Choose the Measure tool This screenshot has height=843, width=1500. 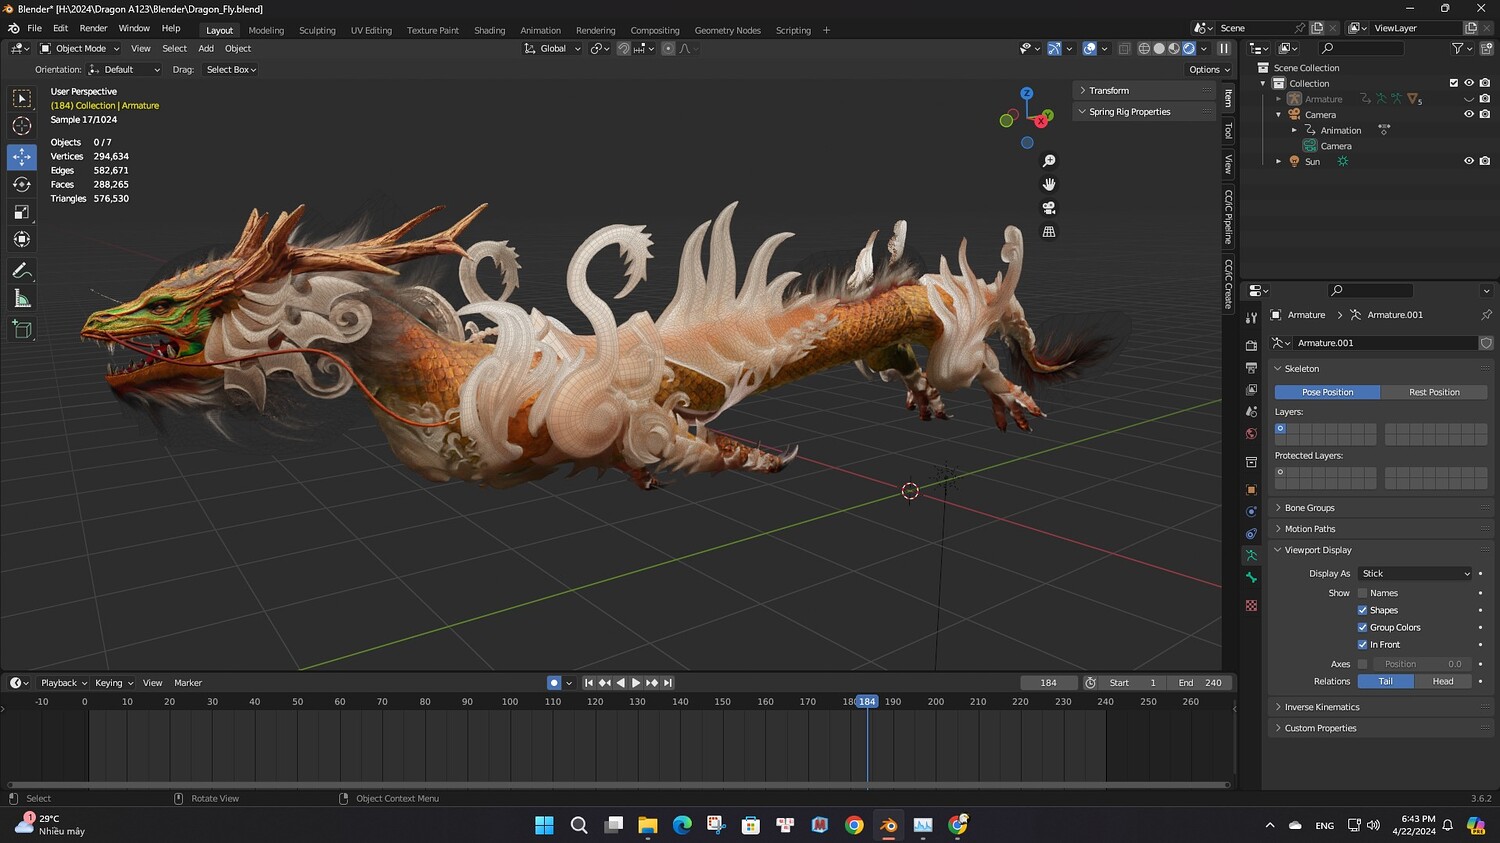[21, 299]
